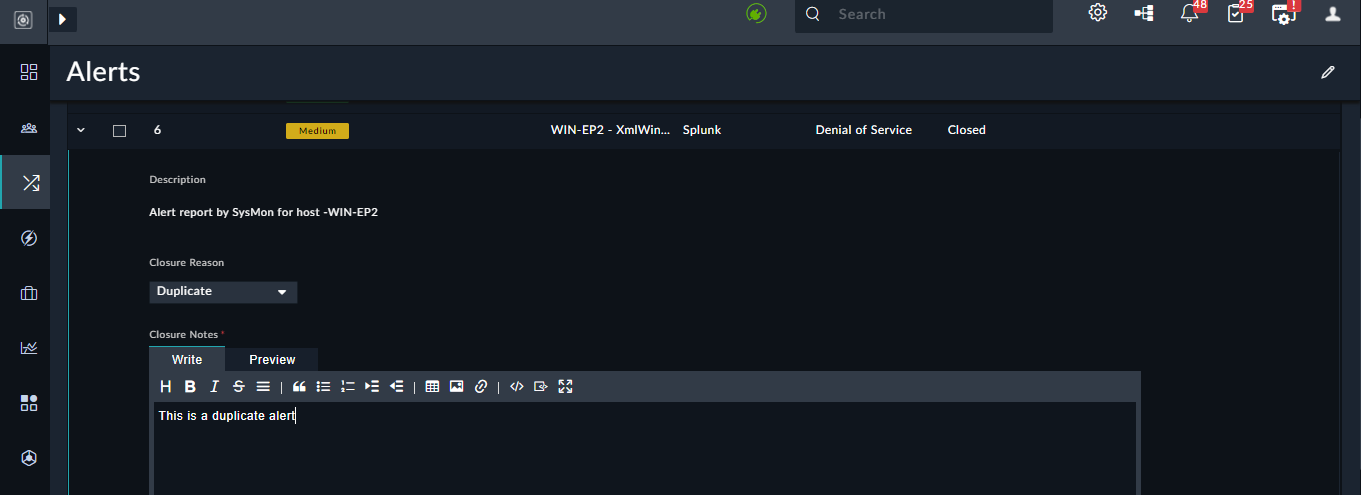Screen dimensions: 1361x495
Task: Insert a block quote
Action: [299, 386]
